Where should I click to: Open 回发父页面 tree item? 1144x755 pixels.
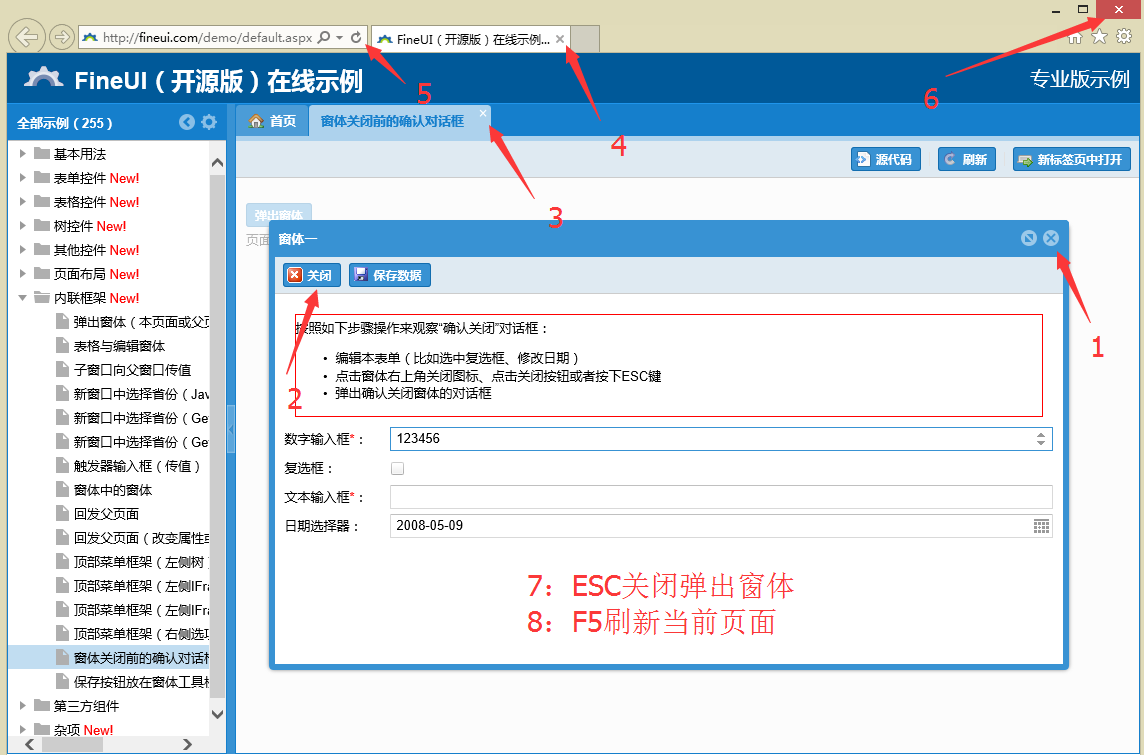[x=106, y=514]
